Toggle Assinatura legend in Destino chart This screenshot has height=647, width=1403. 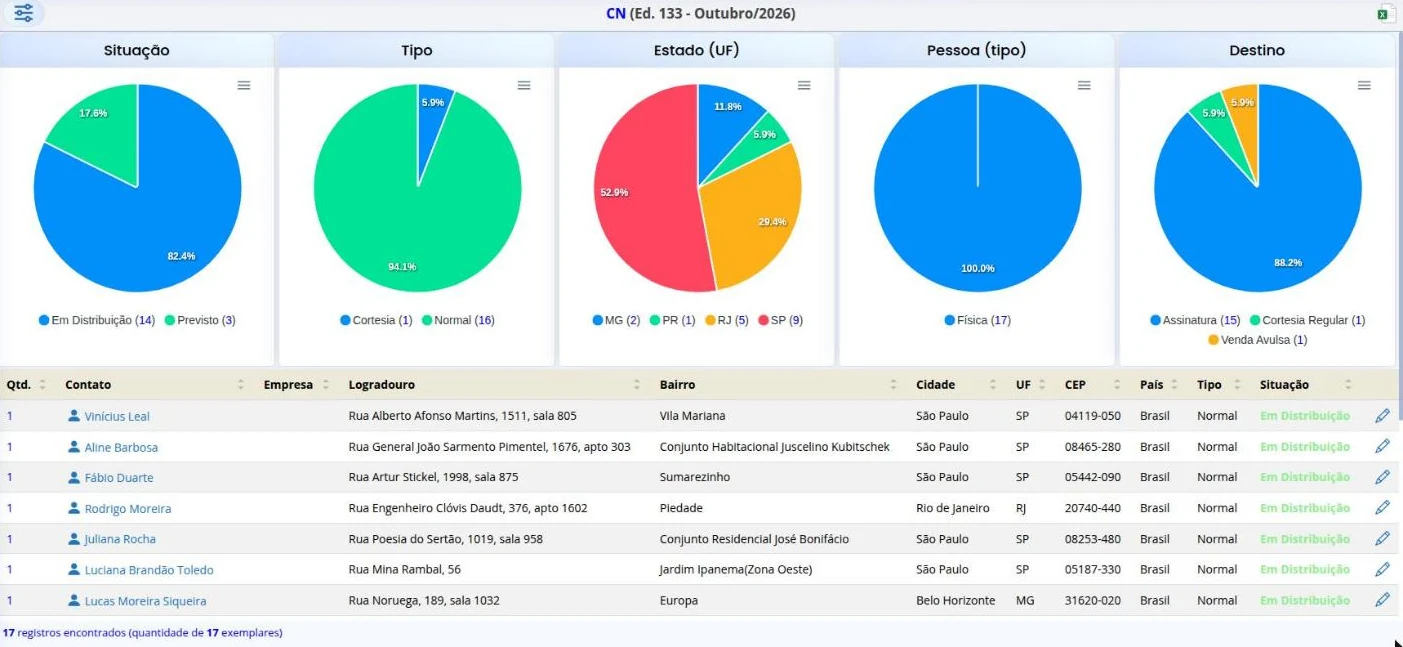click(x=1194, y=320)
